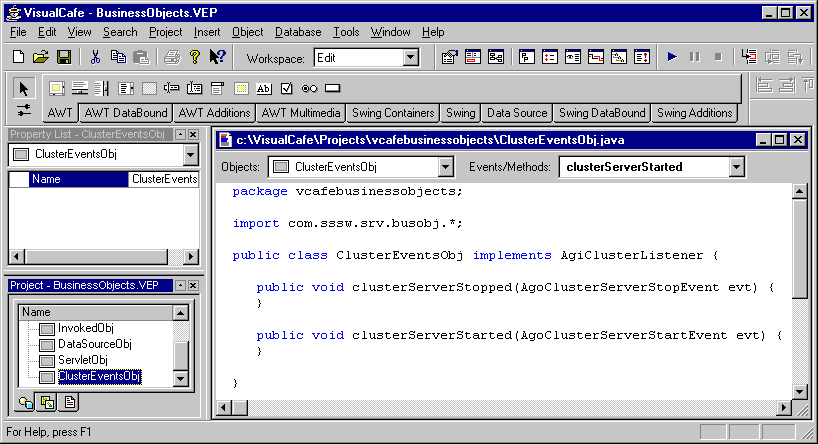This screenshot has width=818, height=444.
Task: Open the Project menu
Action: tap(165, 32)
